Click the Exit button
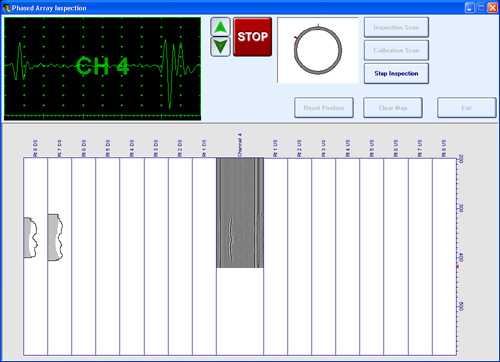Image resolution: width=500 pixels, height=362 pixels. click(467, 108)
